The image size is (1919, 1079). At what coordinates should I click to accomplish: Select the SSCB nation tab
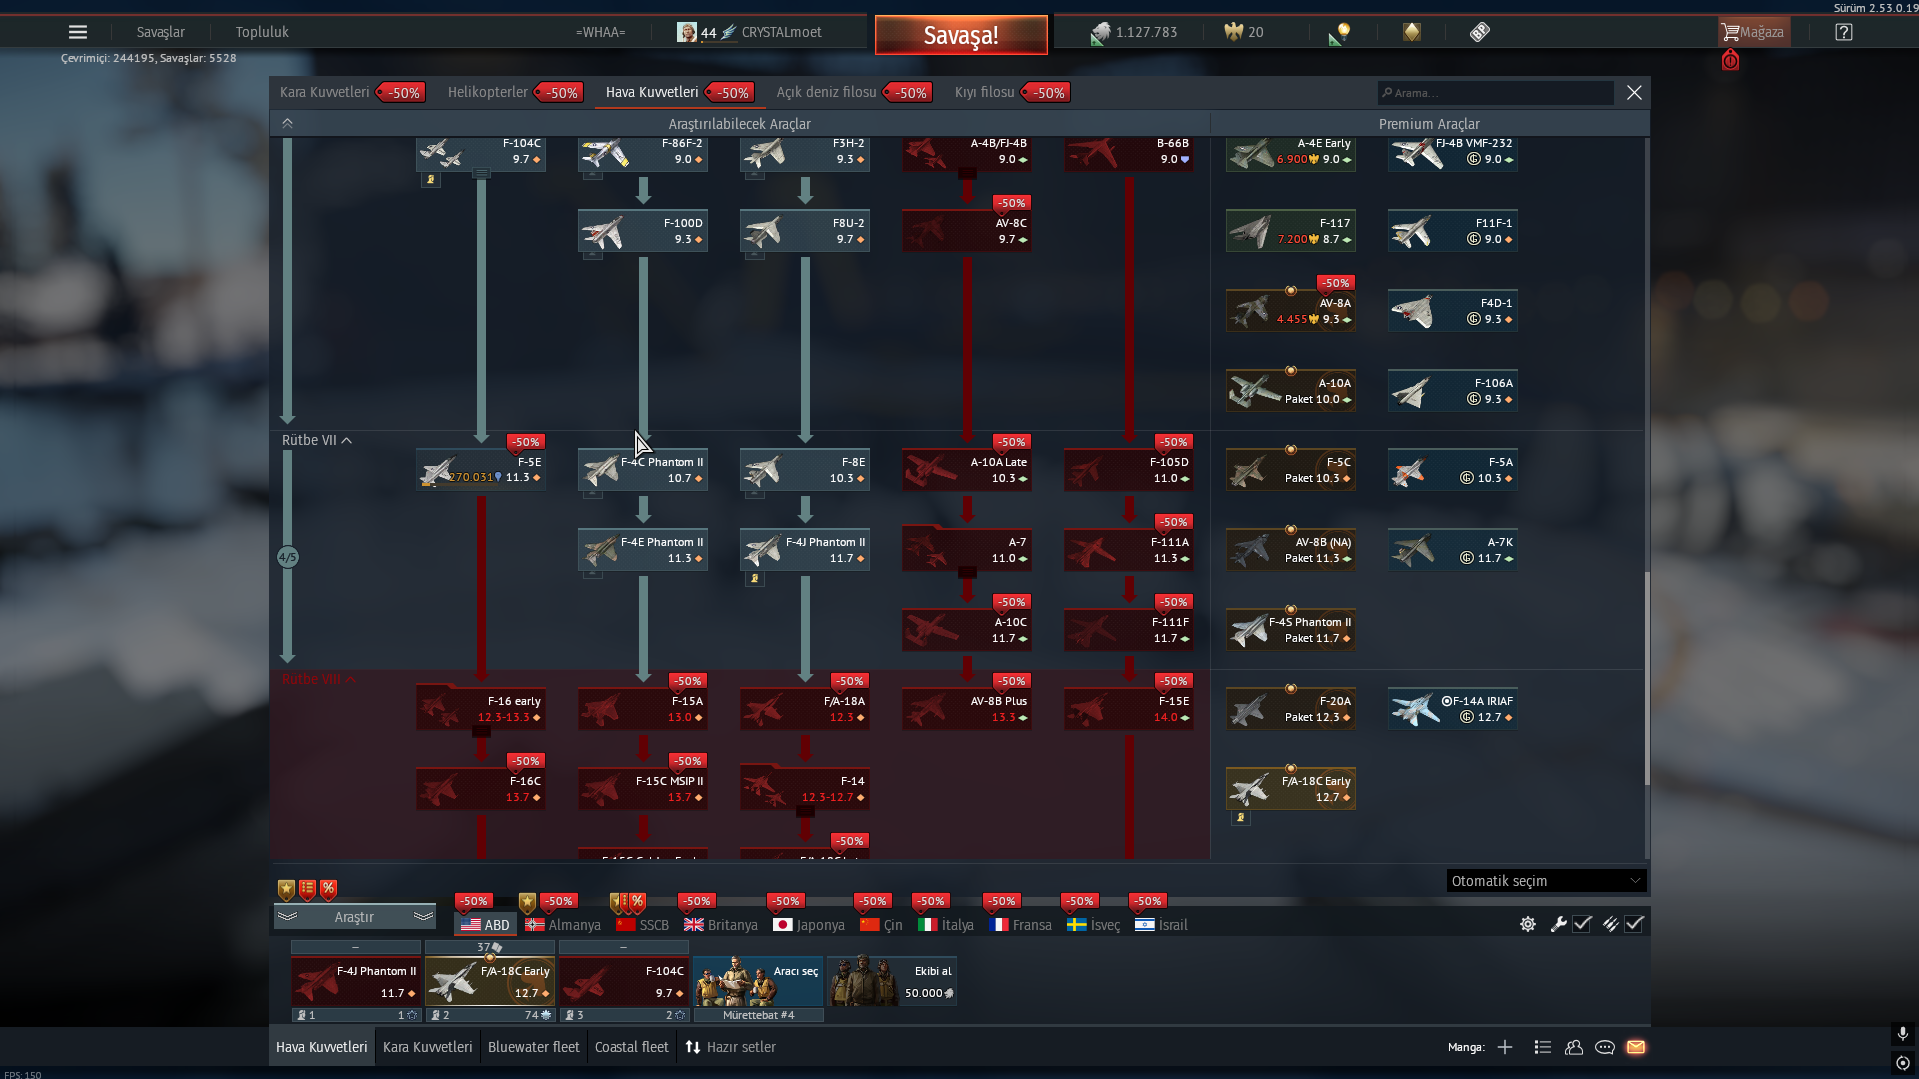click(x=643, y=925)
